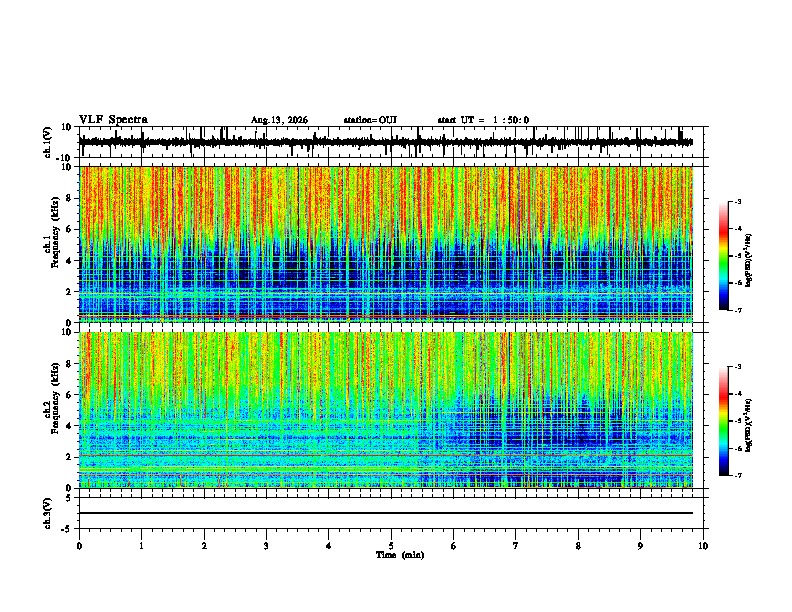Click the '2' kHz tick of ch.1 spectrogram
The image size is (792, 612).
[70, 292]
